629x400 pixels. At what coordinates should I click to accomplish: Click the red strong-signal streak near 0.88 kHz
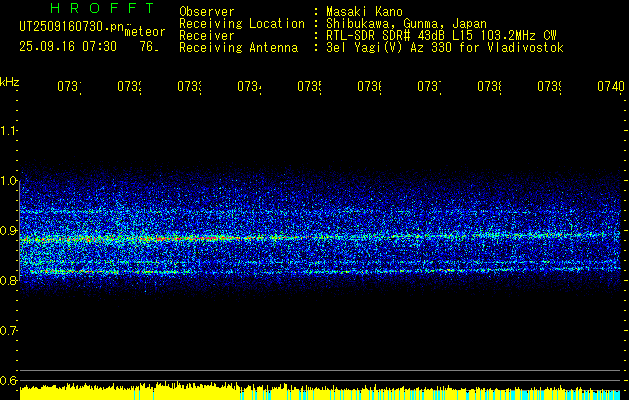(x=193, y=238)
